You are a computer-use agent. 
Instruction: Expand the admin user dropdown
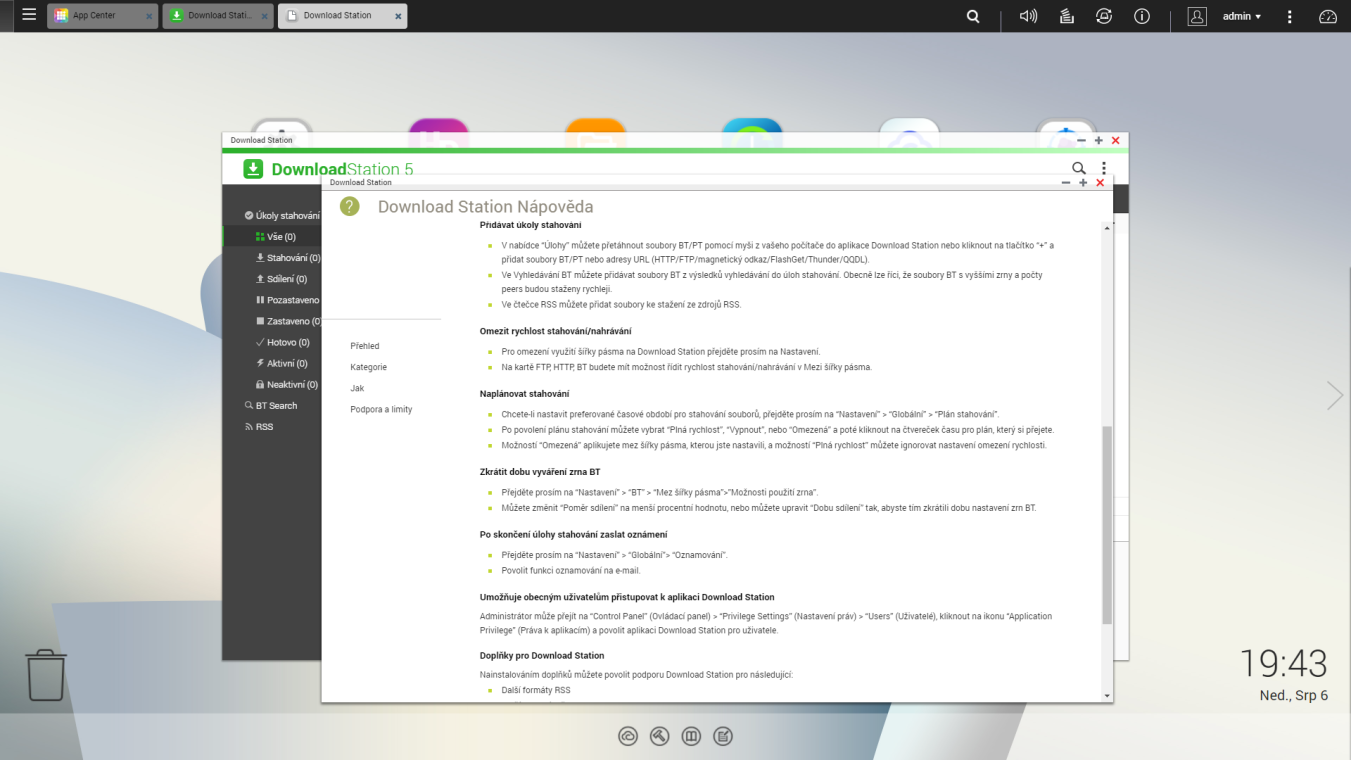1242,16
